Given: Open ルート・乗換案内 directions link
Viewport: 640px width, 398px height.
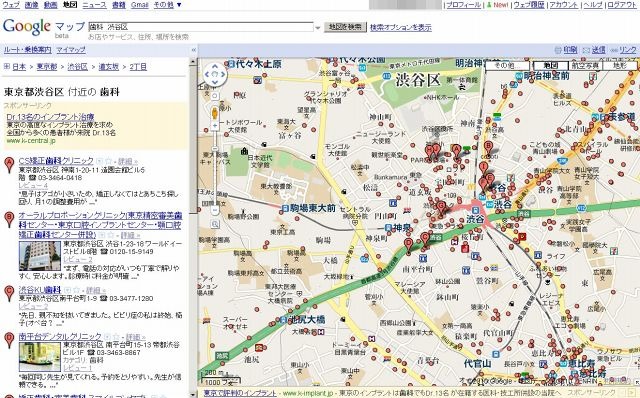Looking at the screenshot, I should tap(27, 50).
